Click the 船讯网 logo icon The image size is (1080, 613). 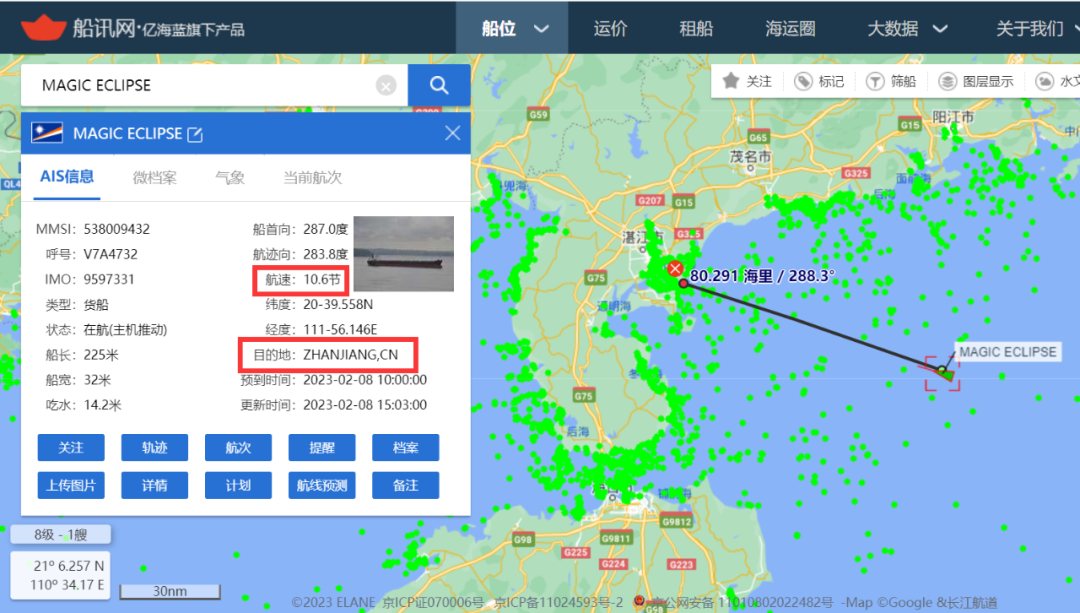tap(42, 27)
